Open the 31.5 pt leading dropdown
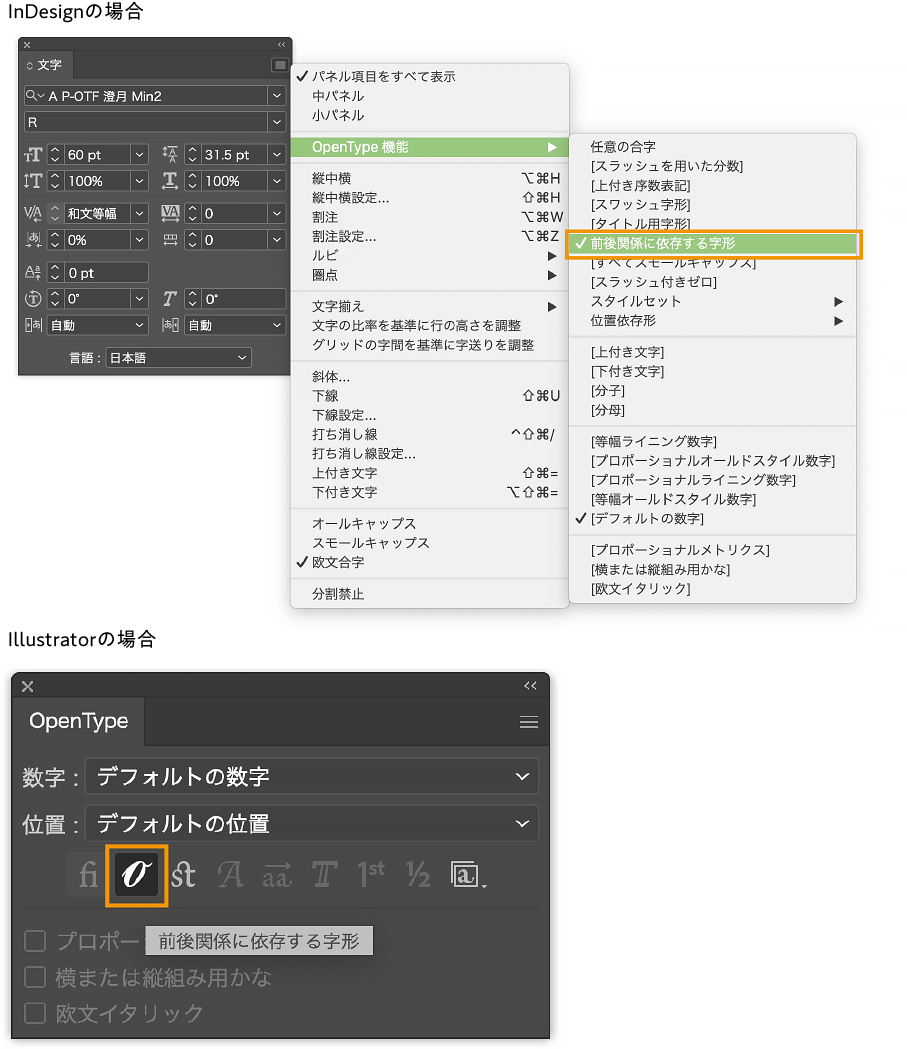The height and width of the screenshot is (1049, 907). click(x=277, y=155)
